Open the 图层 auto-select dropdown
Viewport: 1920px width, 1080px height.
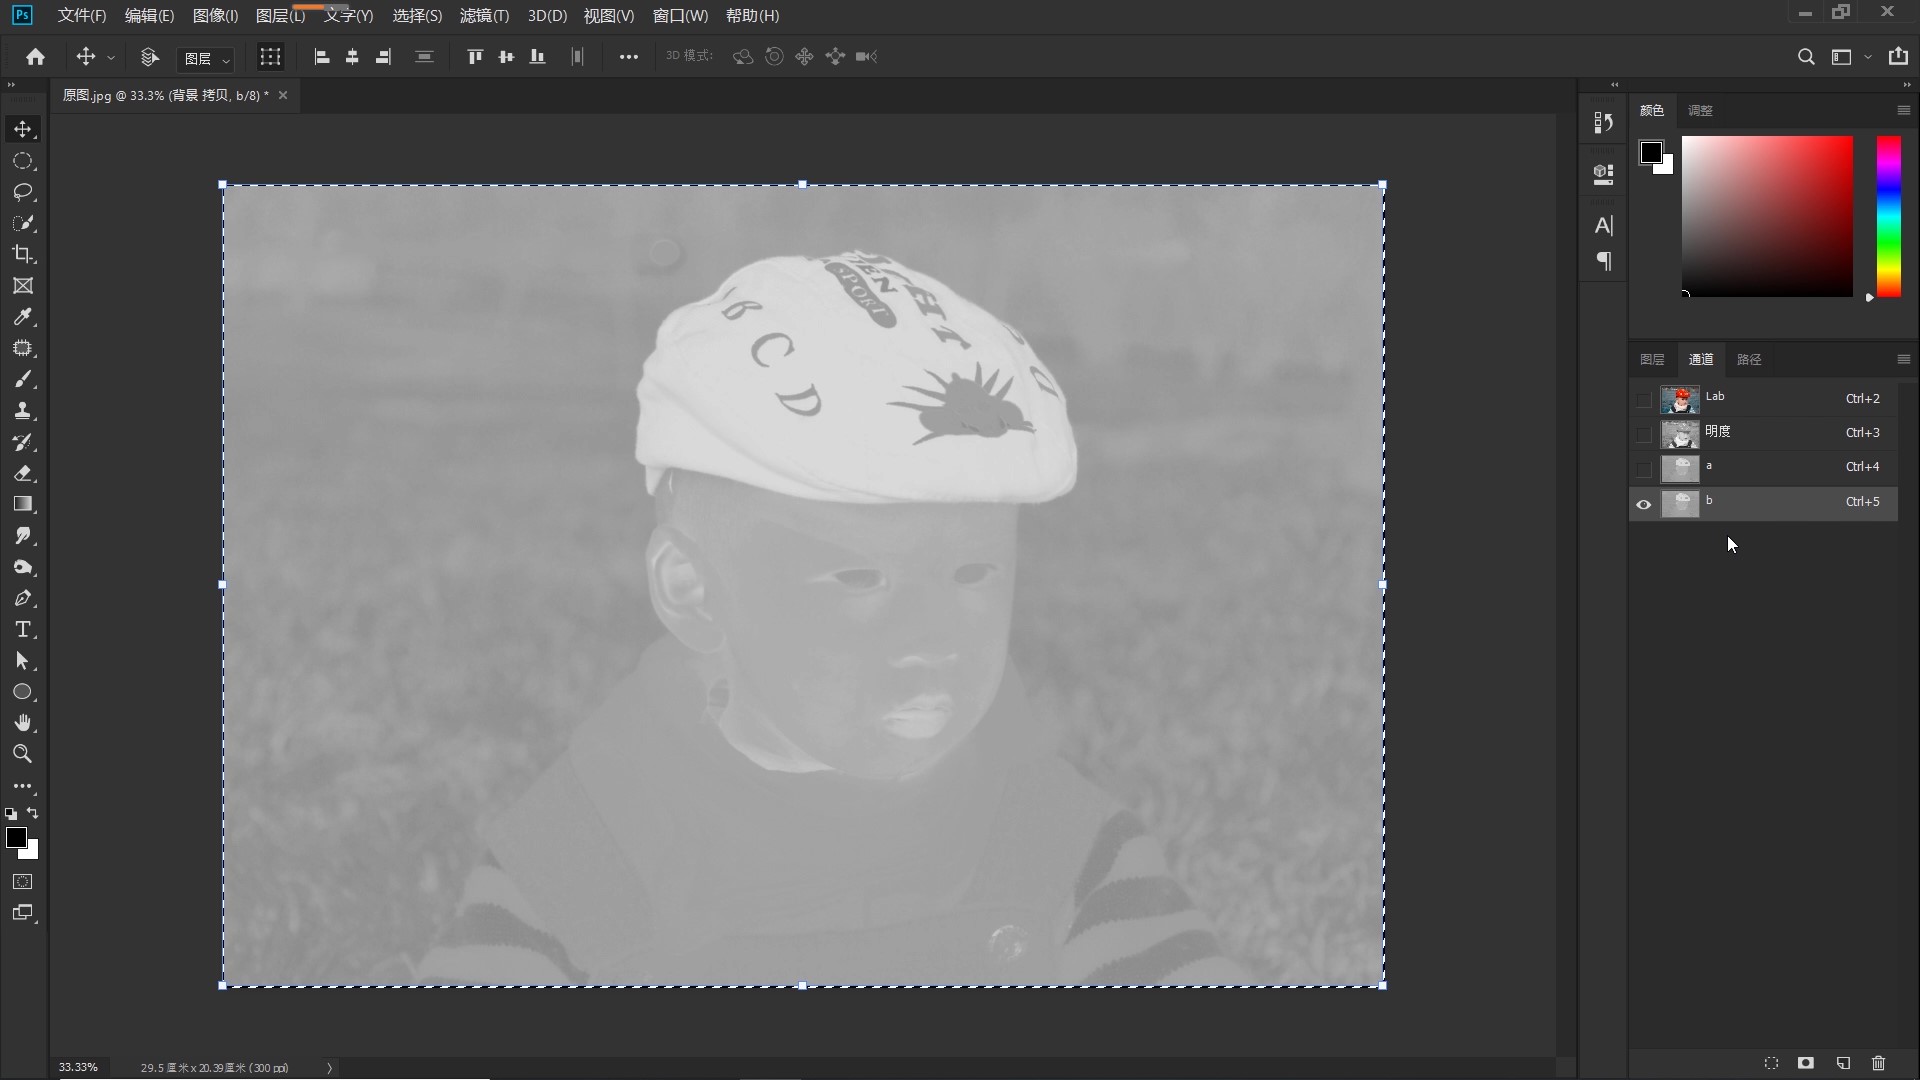pyautogui.click(x=206, y=59)
